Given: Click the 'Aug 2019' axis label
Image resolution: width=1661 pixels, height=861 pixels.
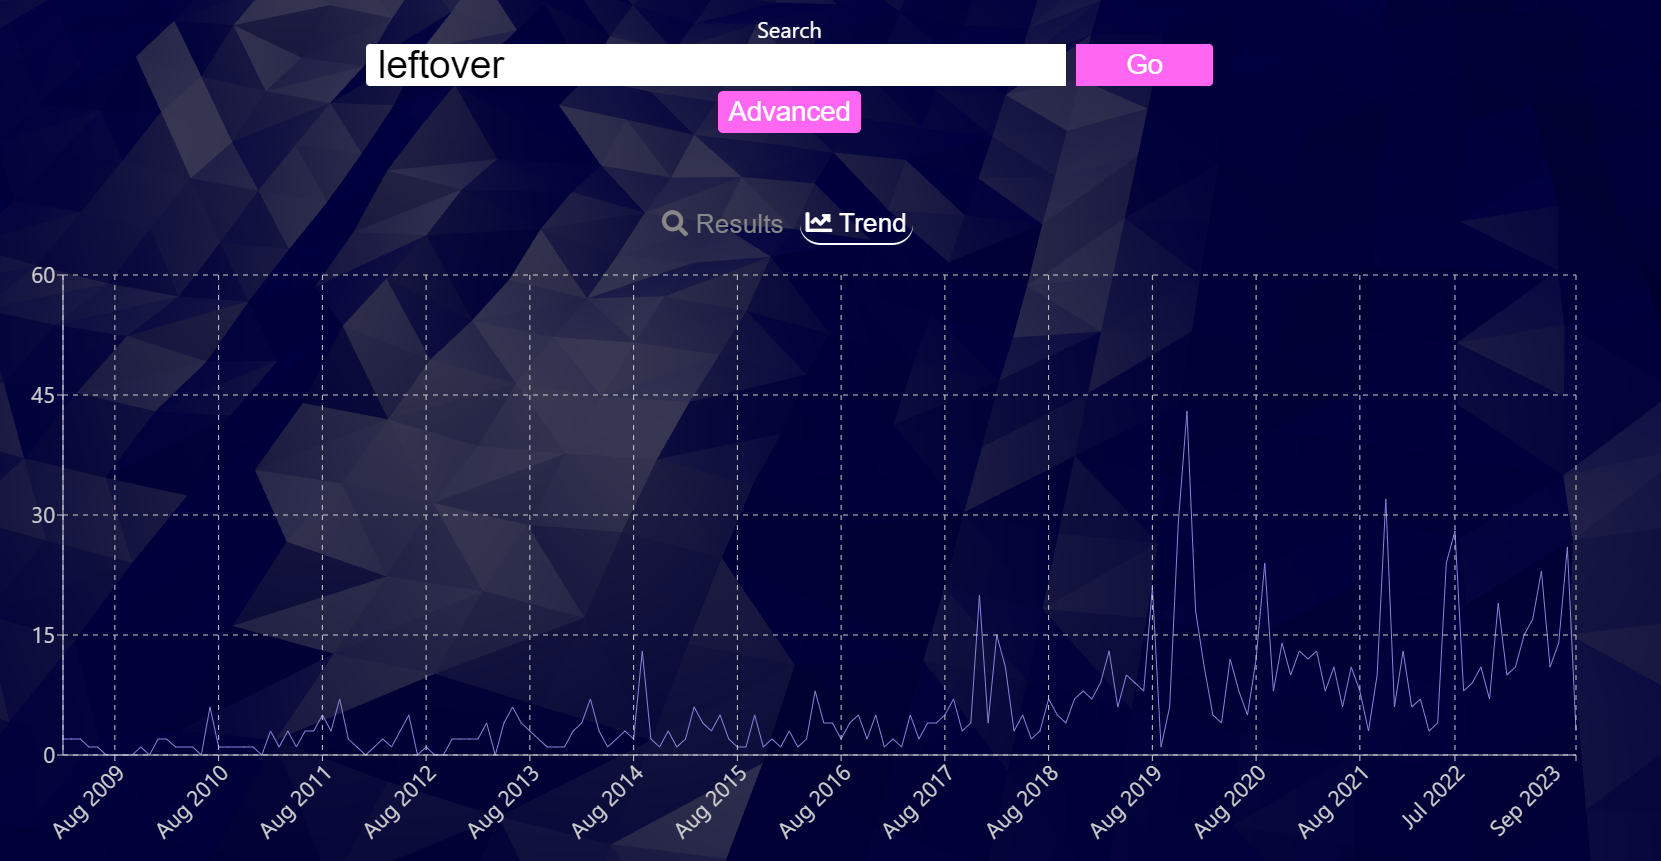Looking at the screenshot, I should click(x=1126, y=802).
